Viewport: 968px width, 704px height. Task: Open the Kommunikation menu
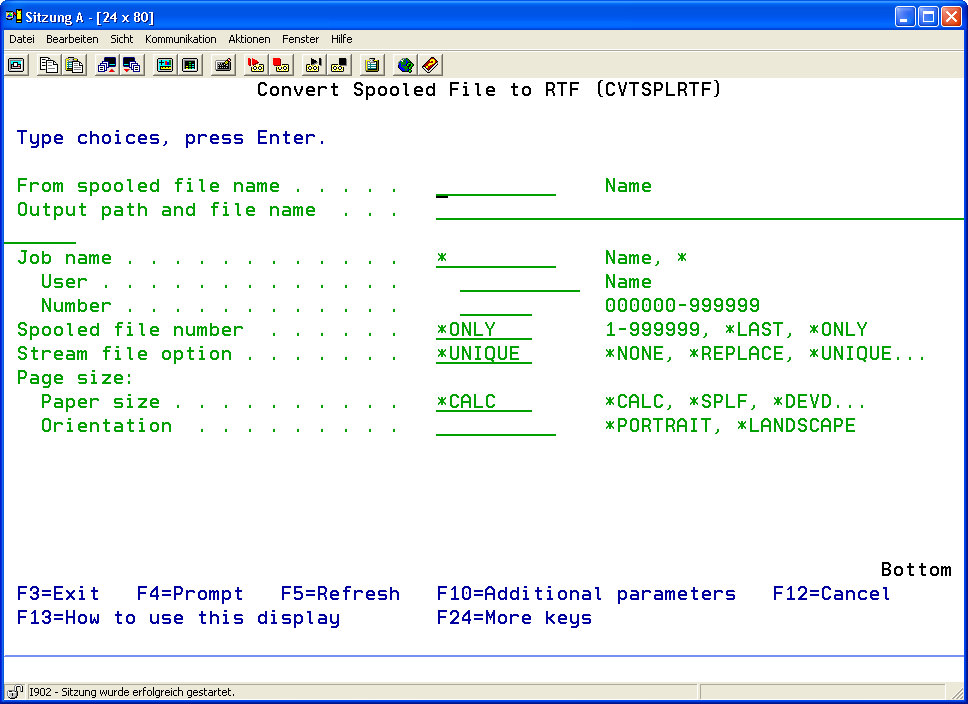(x=180, y=39)
